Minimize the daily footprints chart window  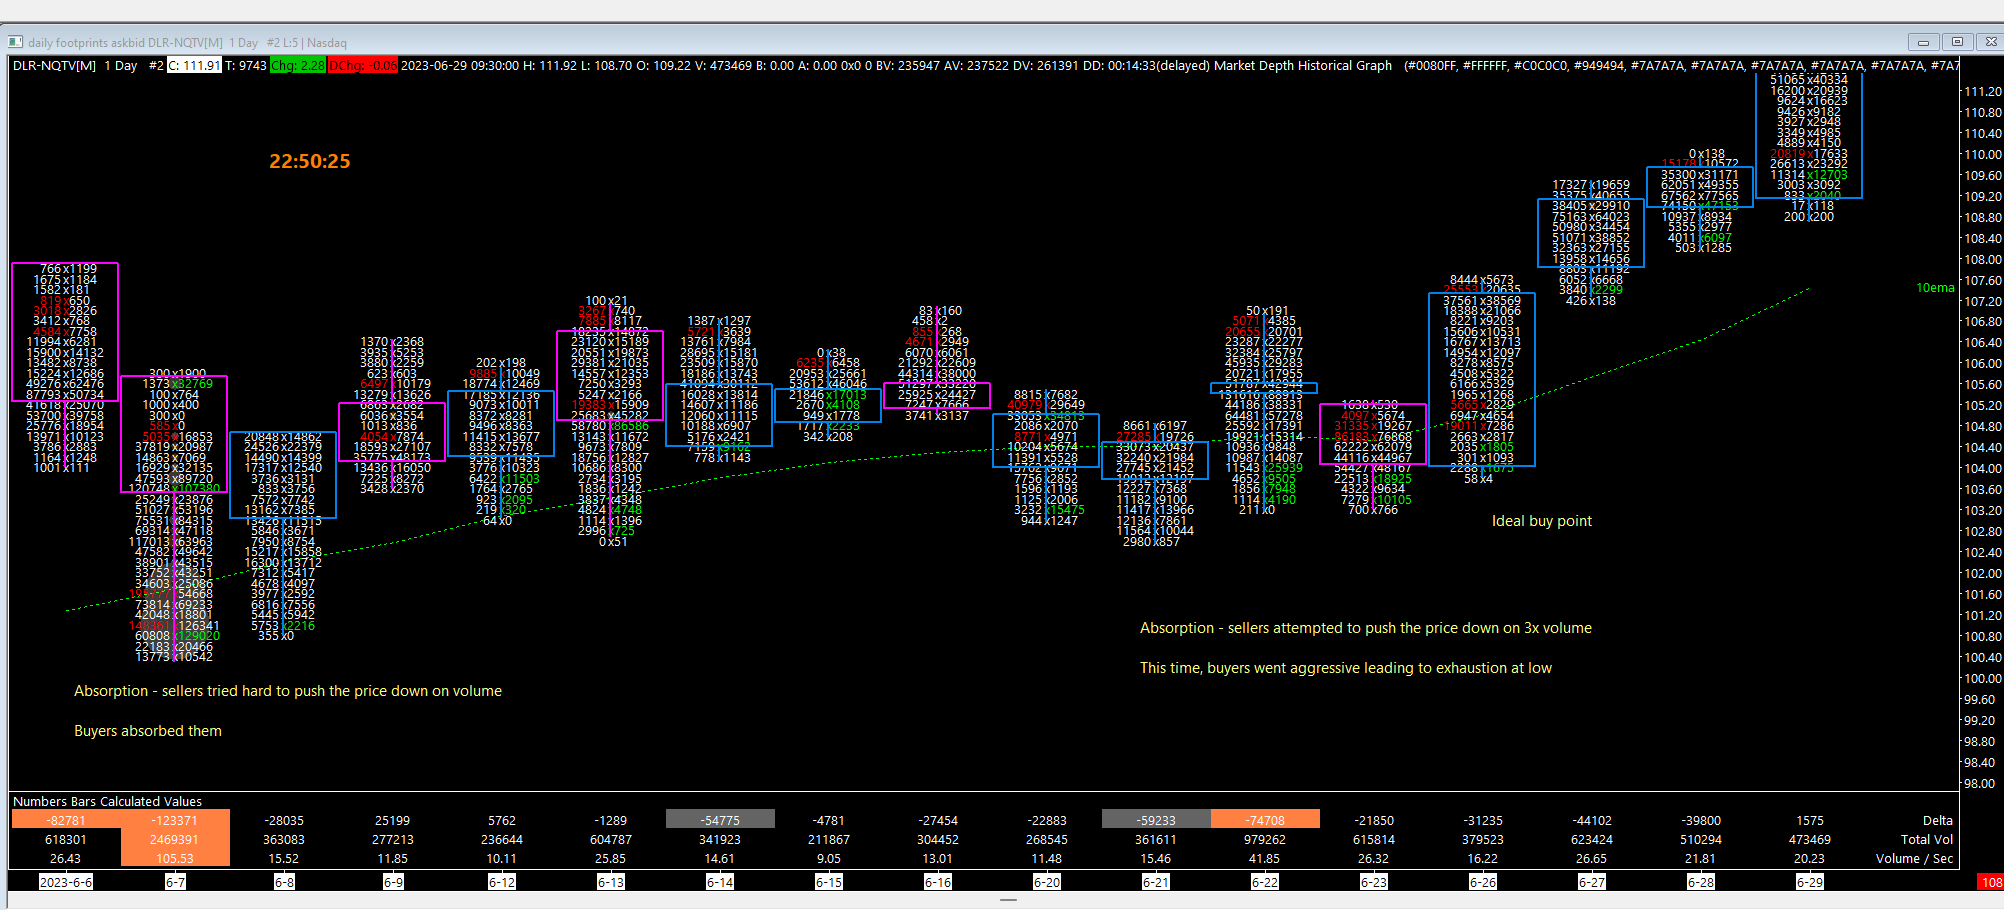tap(1922, 42)
